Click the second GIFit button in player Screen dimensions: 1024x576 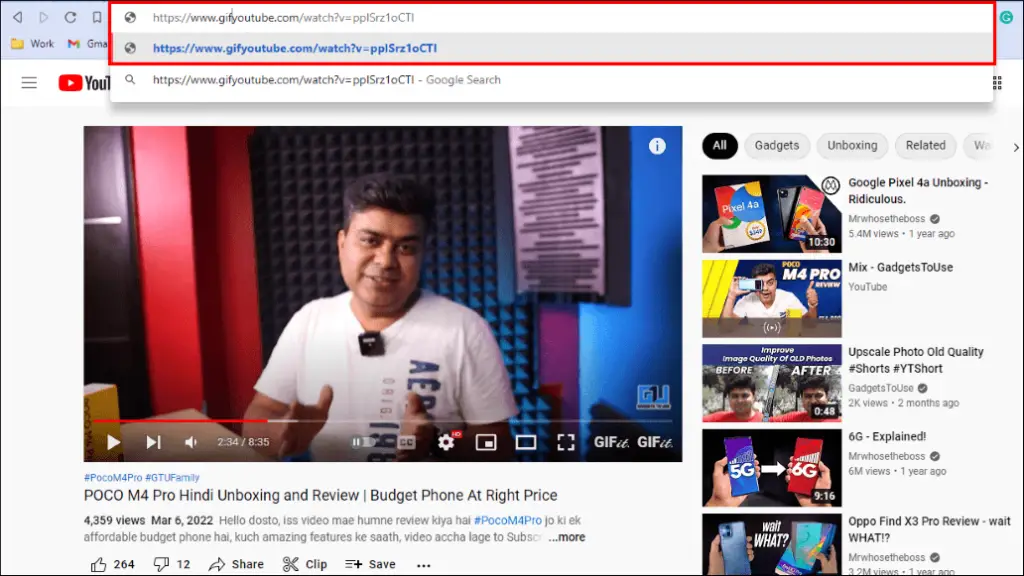click(654, 442)
